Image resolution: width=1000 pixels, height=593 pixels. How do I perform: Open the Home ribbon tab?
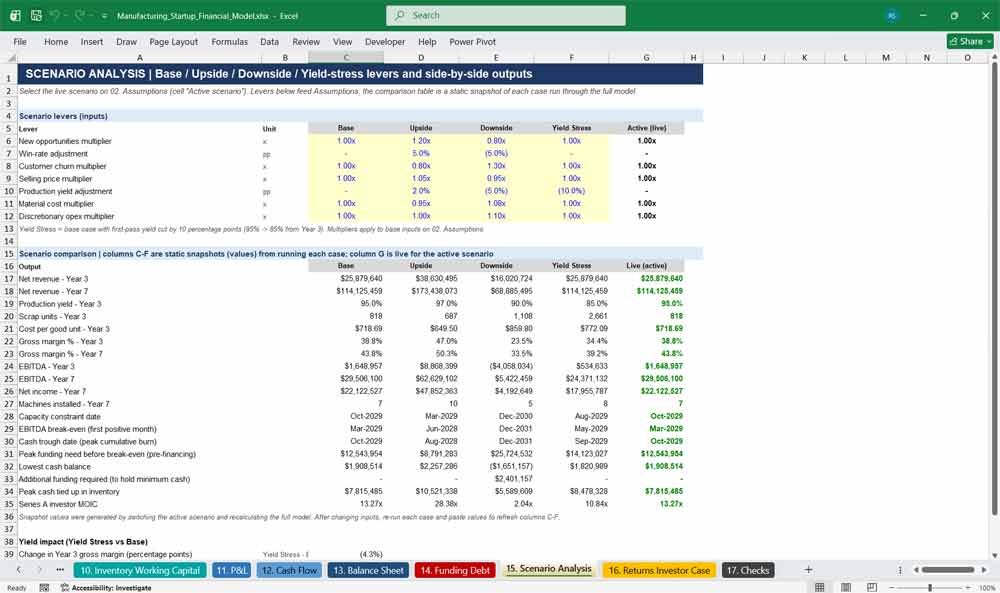pos(56,41)
